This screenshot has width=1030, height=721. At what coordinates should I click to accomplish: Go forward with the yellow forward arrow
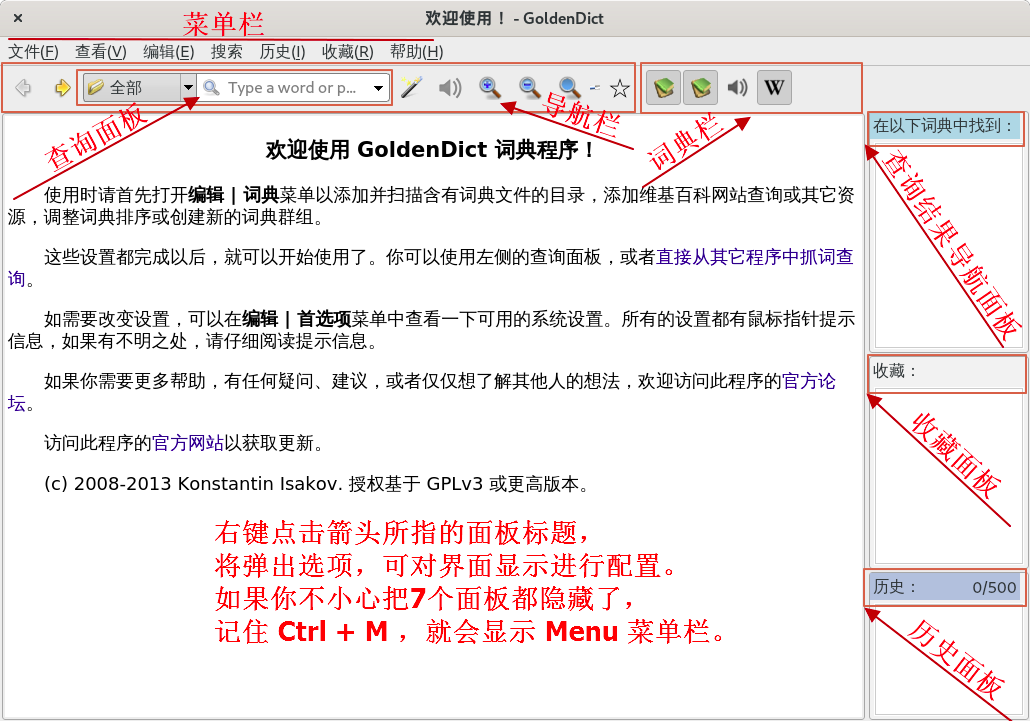62,87
